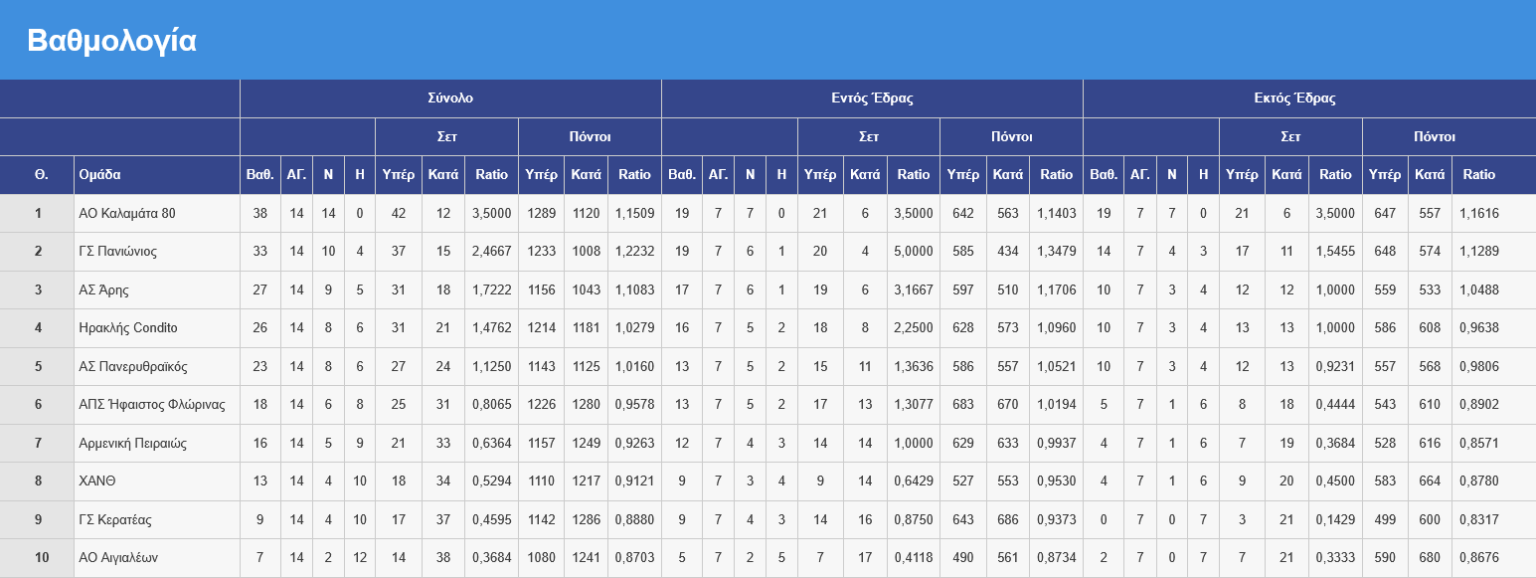
Task: Click the ratio value 1,2232
Action: (x=634, y=251)
